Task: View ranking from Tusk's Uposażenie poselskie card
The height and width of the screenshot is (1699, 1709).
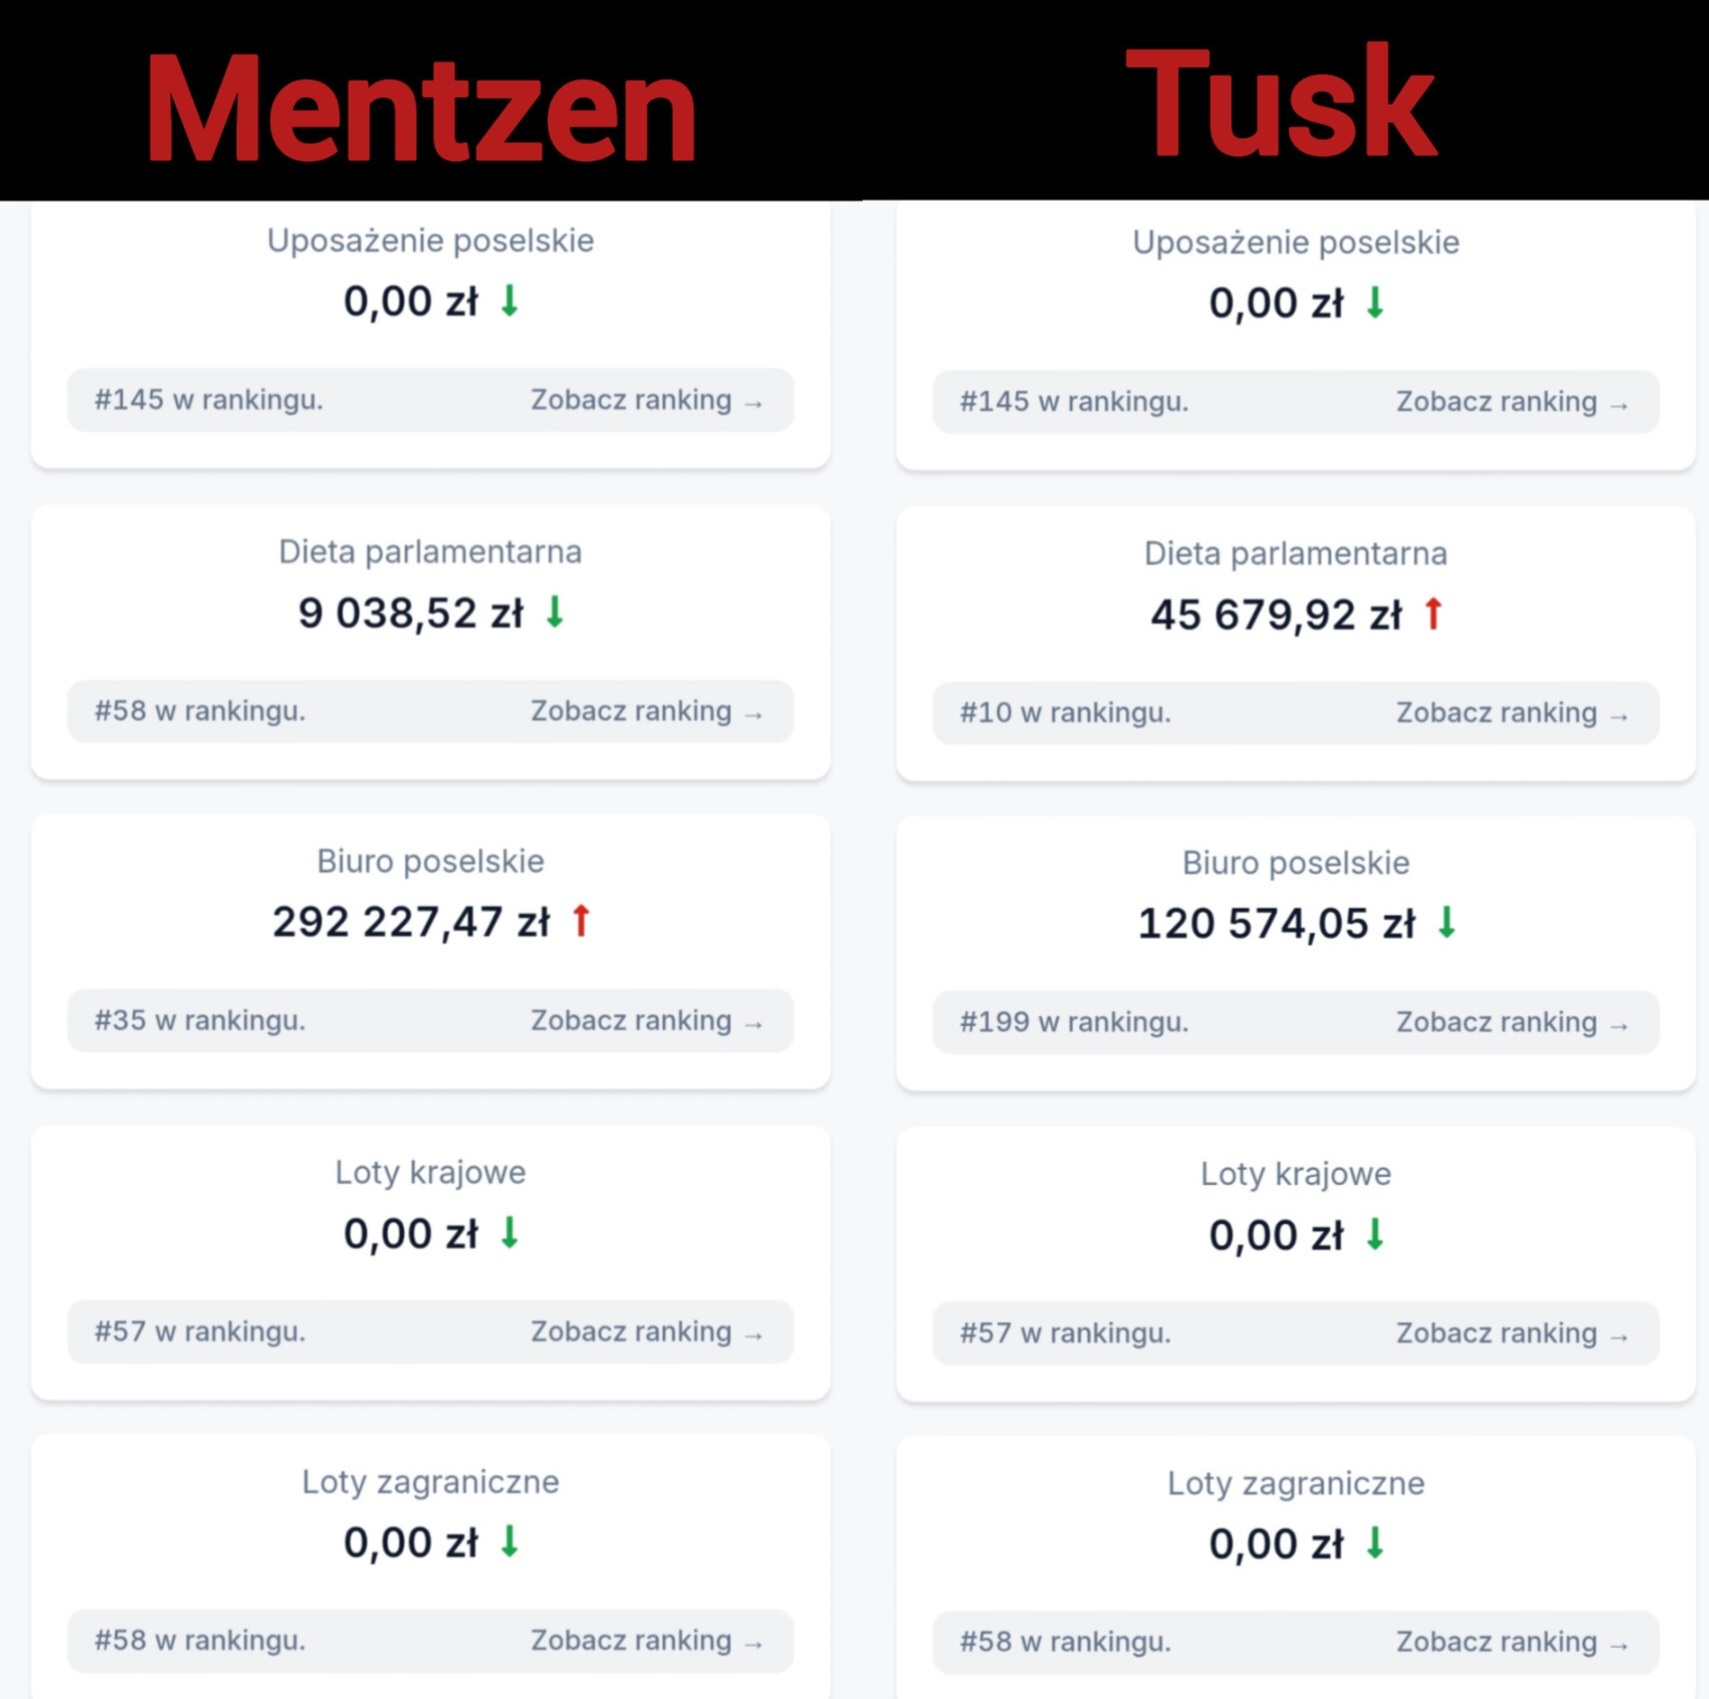Action: (x=1512, y=402)
